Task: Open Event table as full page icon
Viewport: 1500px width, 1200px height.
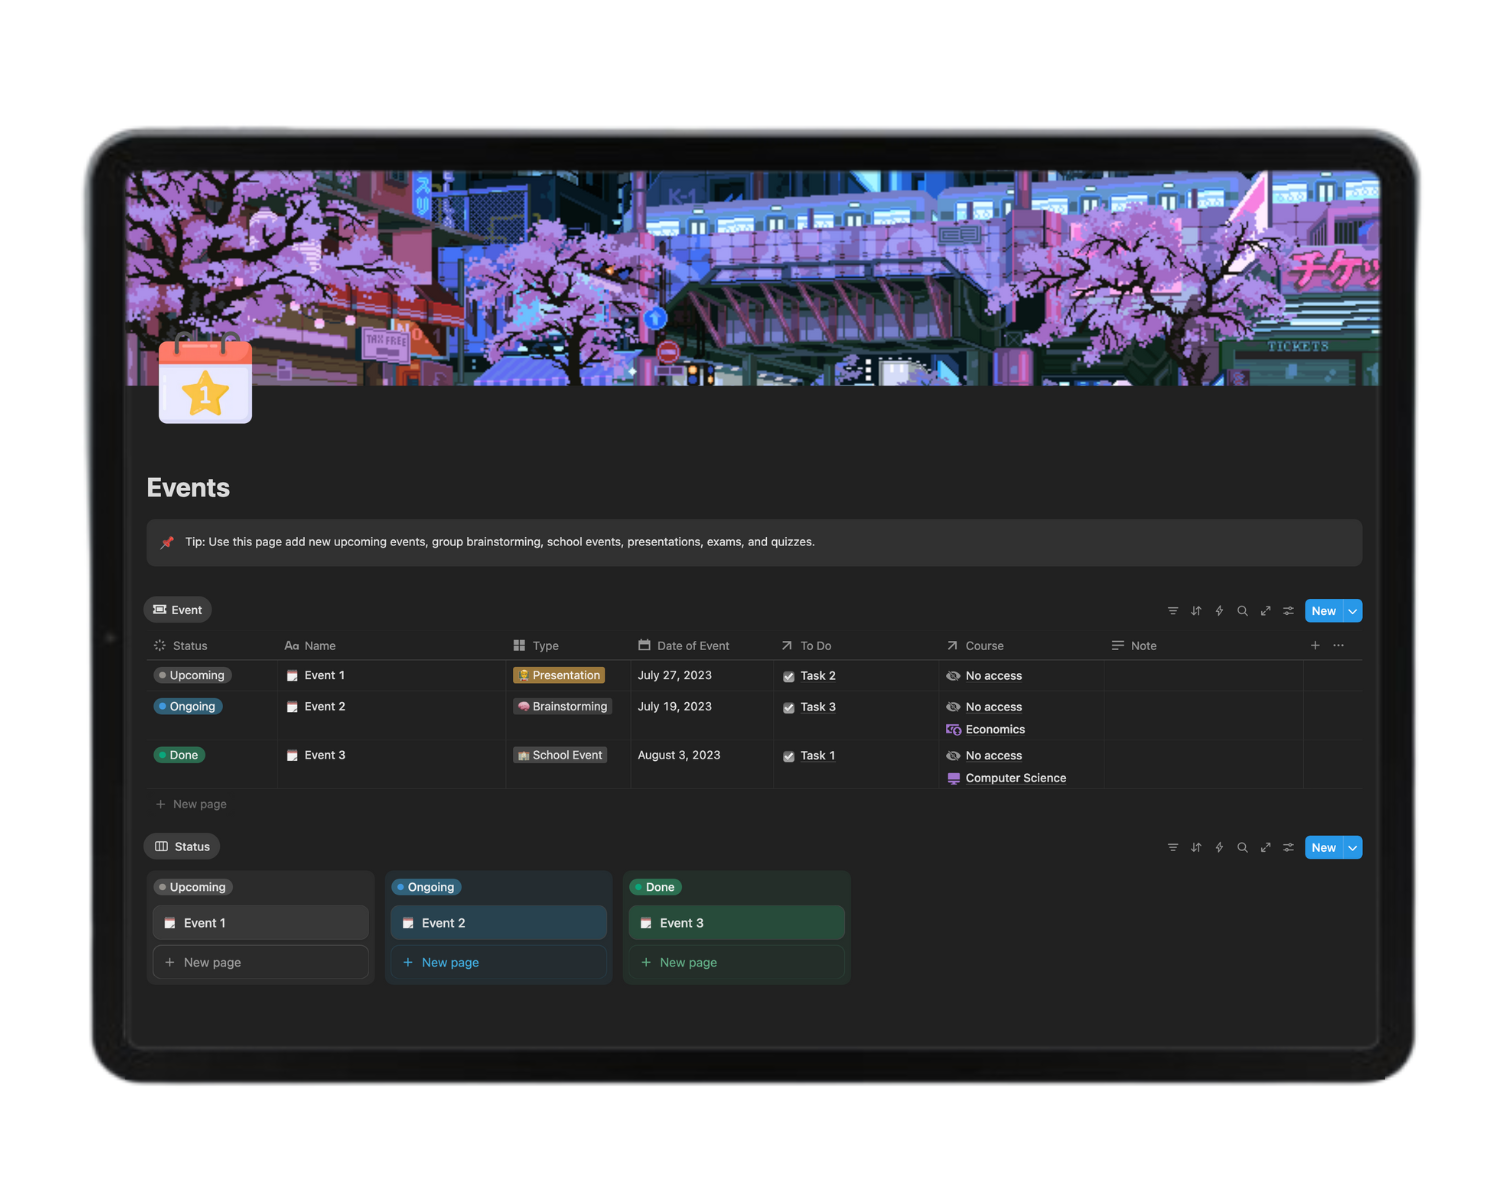Action: tap(1265, 611)
